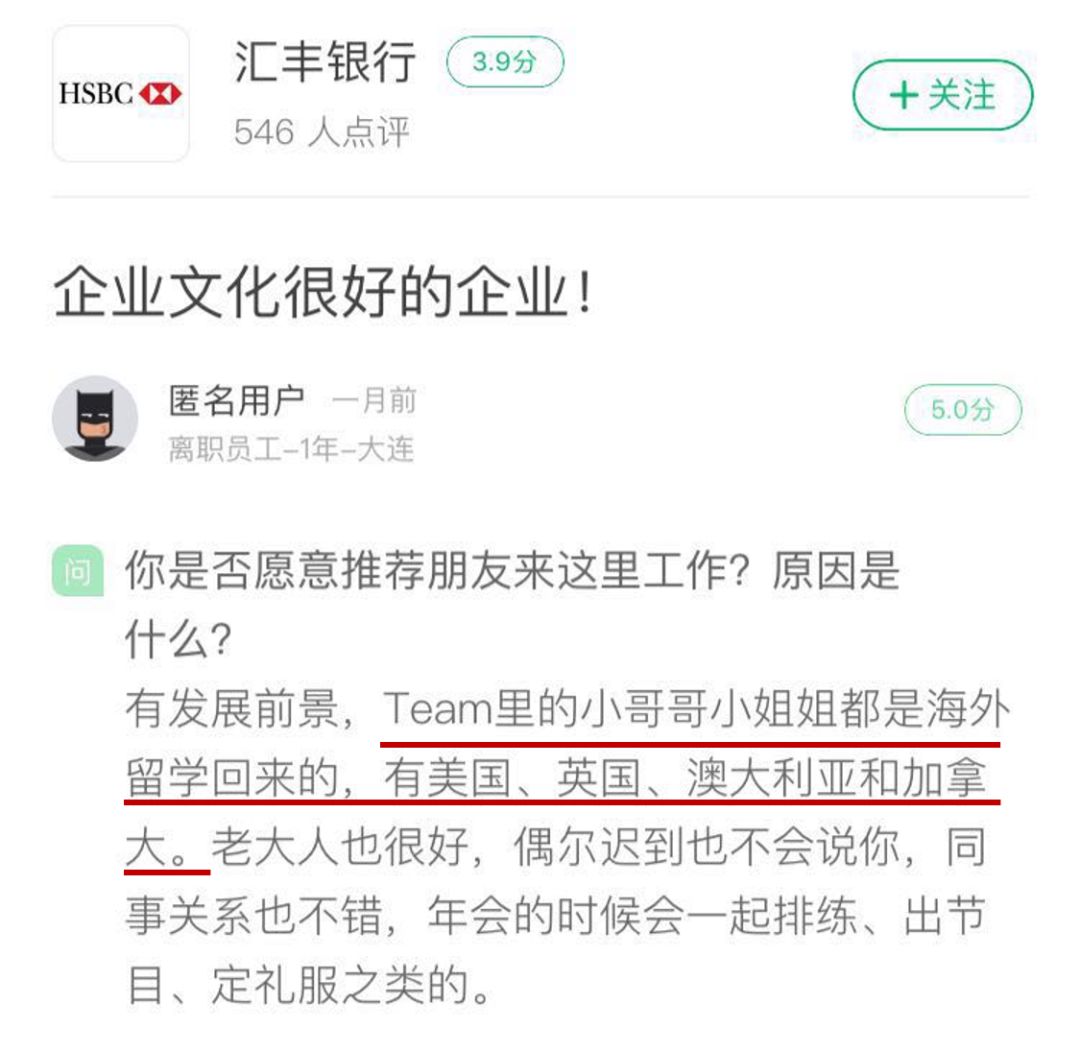This screenshot has width=1080, height=1052.
Task: Click the last line 定礼服之类的
Action: click(341, 984)
